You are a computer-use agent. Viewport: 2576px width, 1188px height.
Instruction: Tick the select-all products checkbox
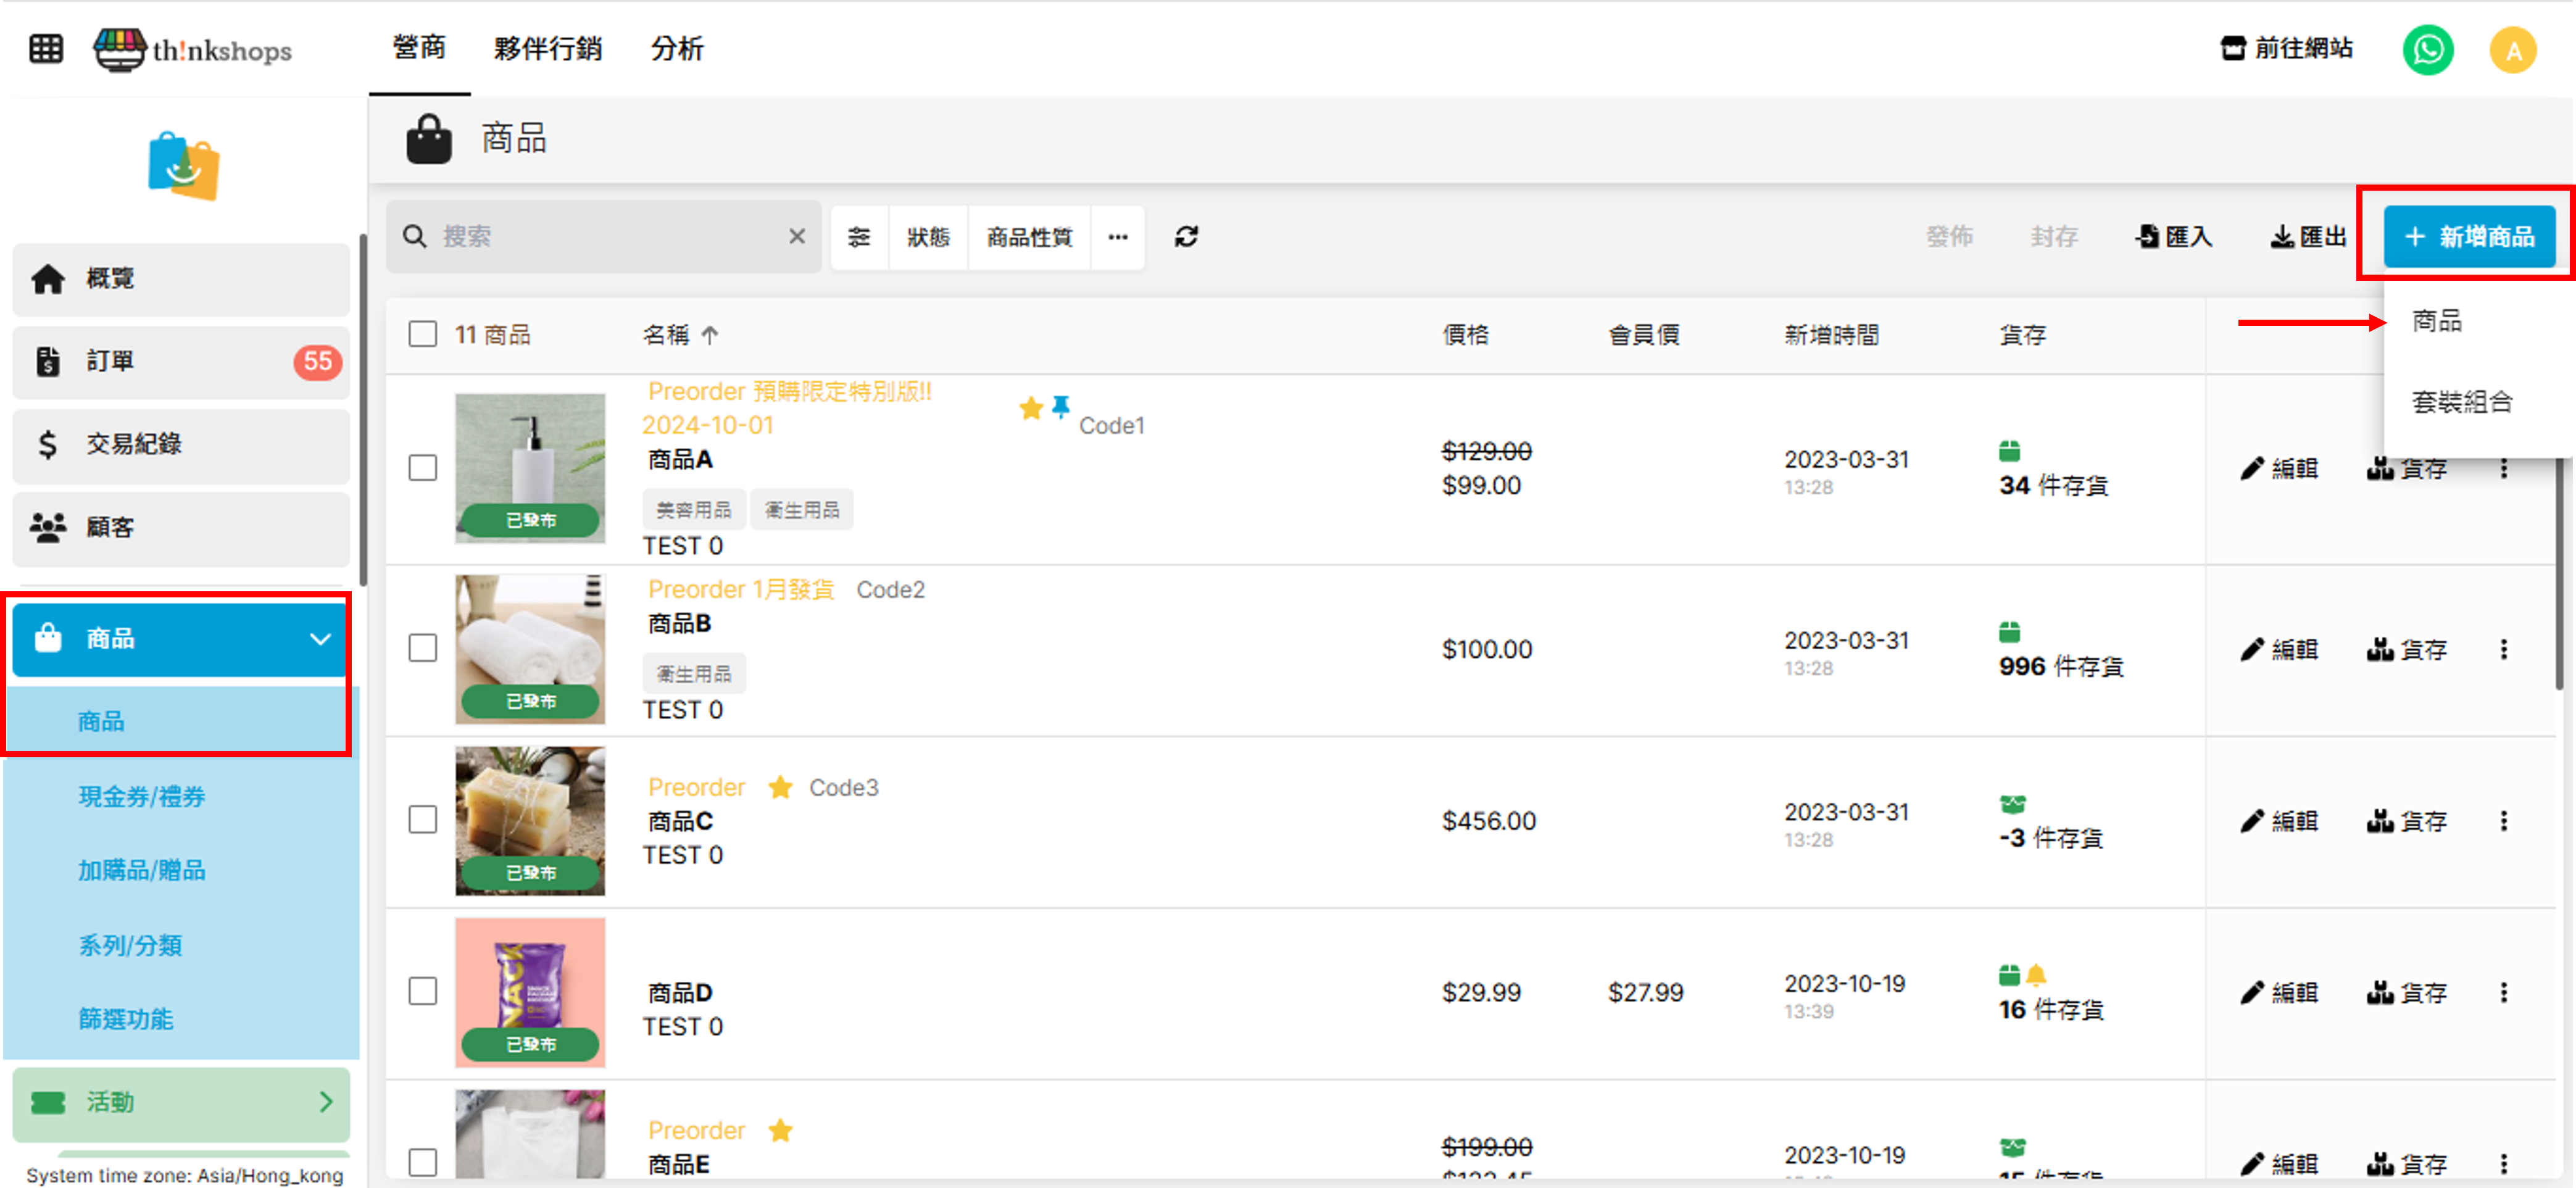423,334
